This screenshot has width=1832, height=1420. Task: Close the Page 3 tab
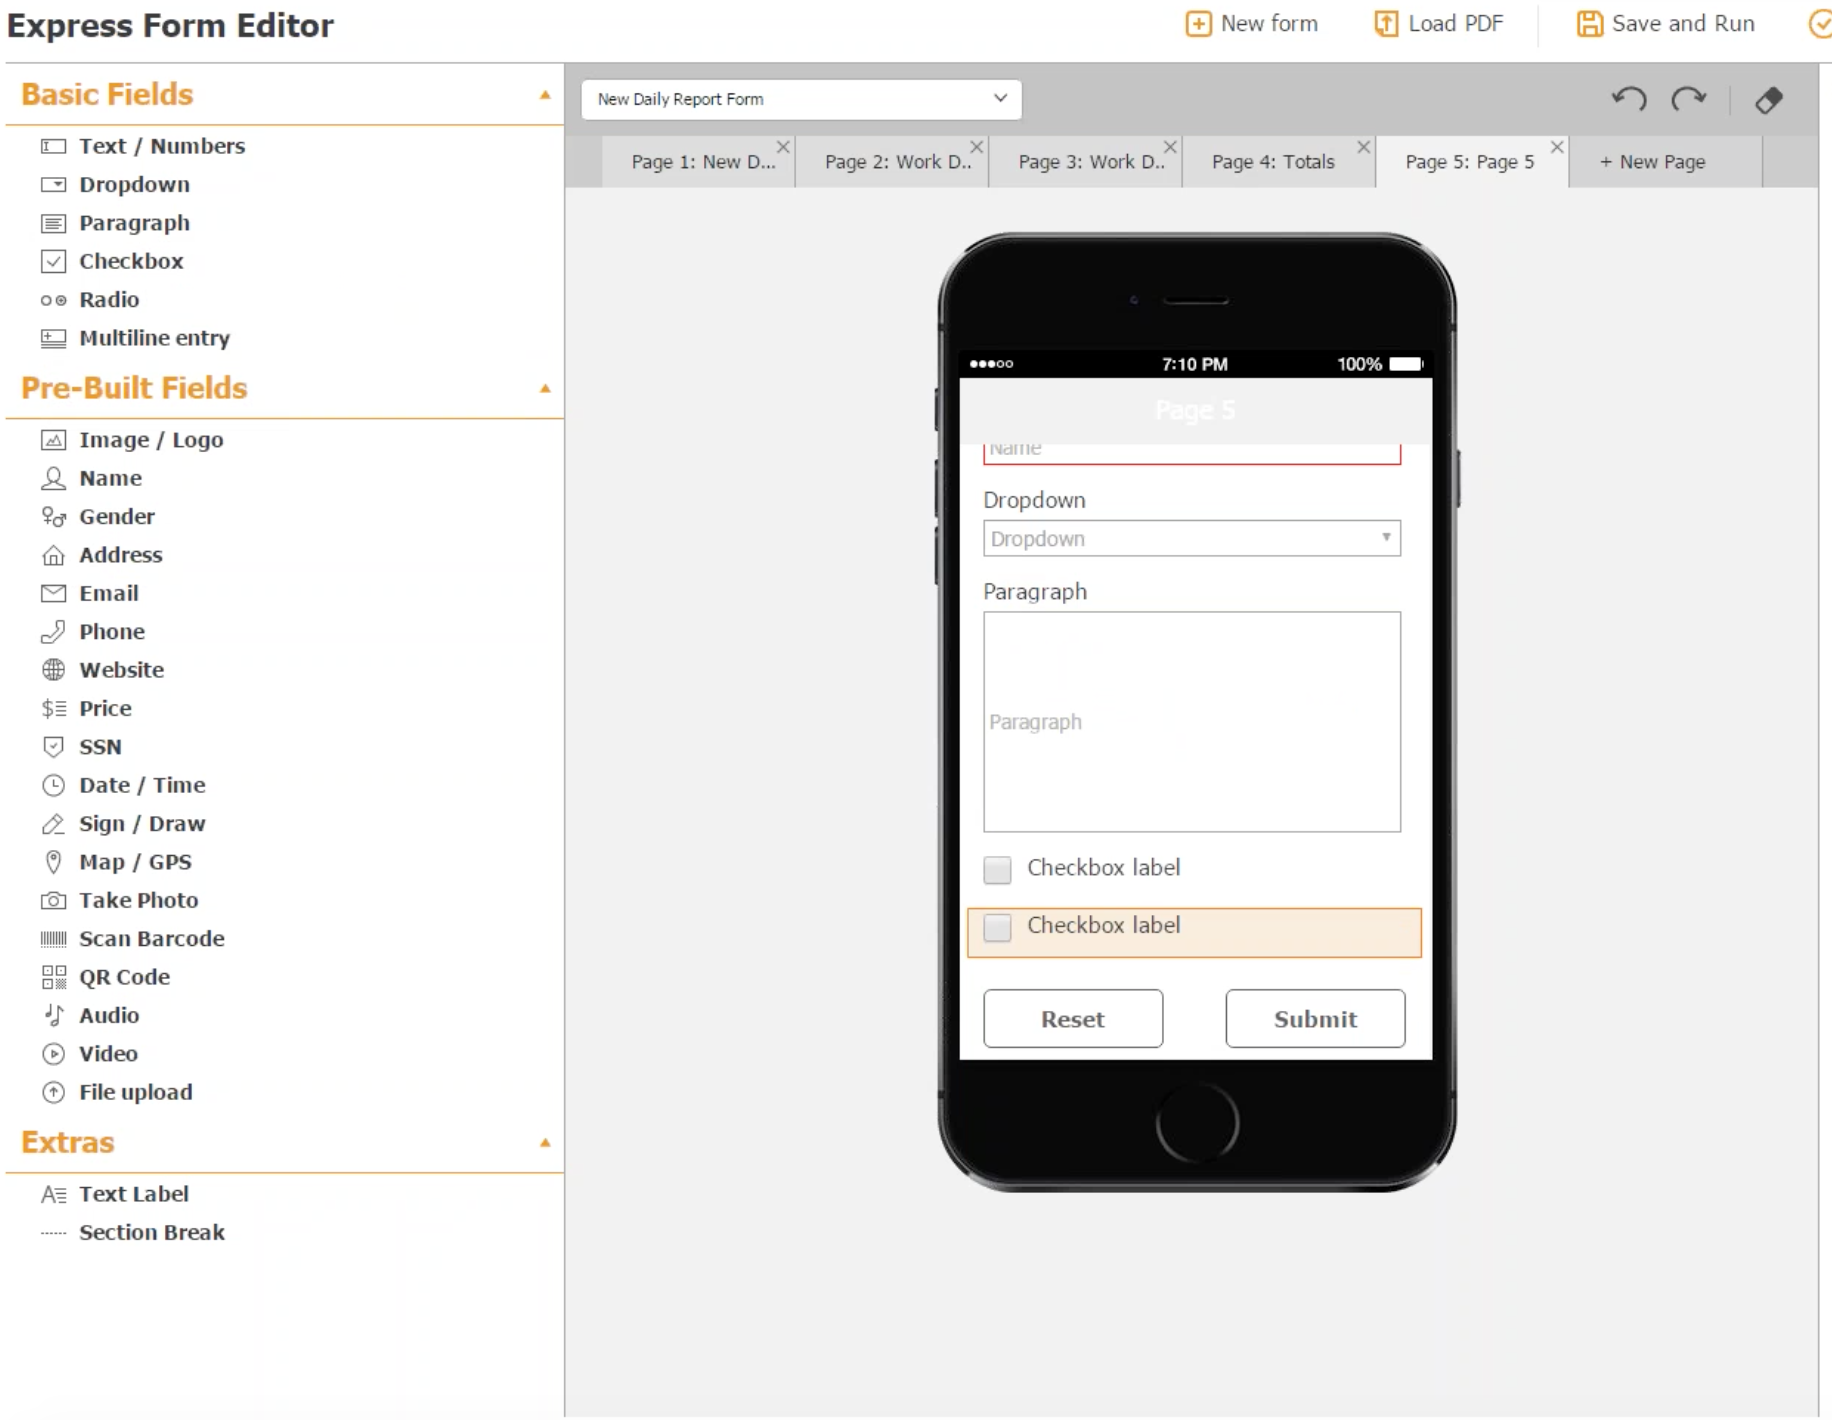click(x=1170, y=147)
